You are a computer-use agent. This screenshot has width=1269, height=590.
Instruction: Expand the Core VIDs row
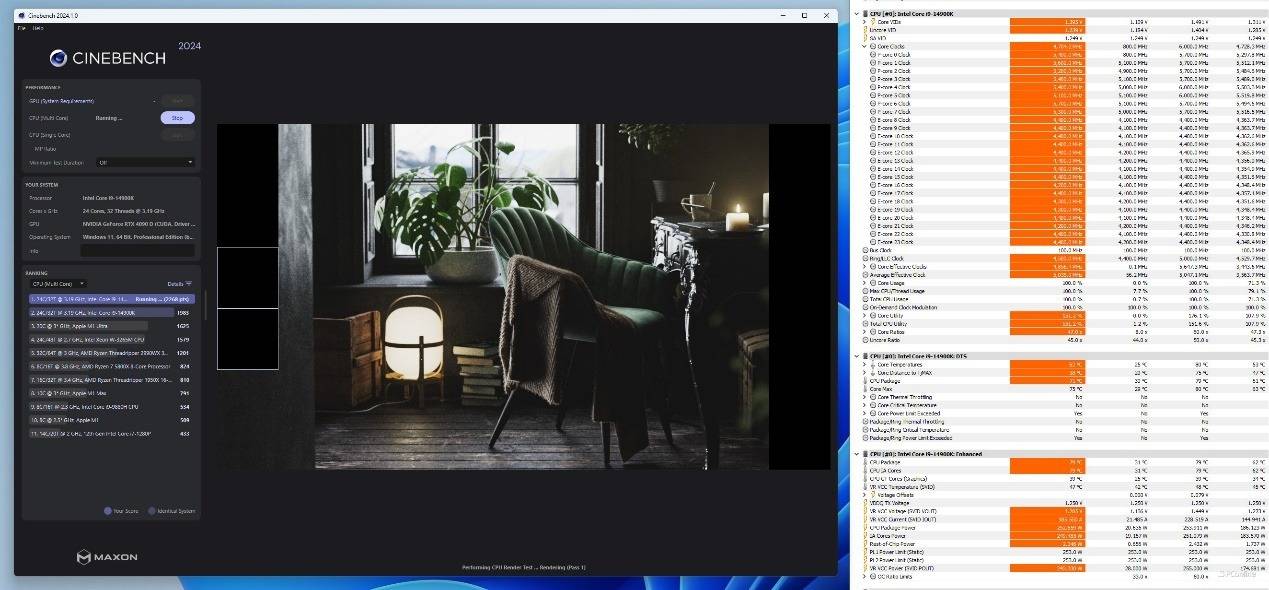[865, 21]
